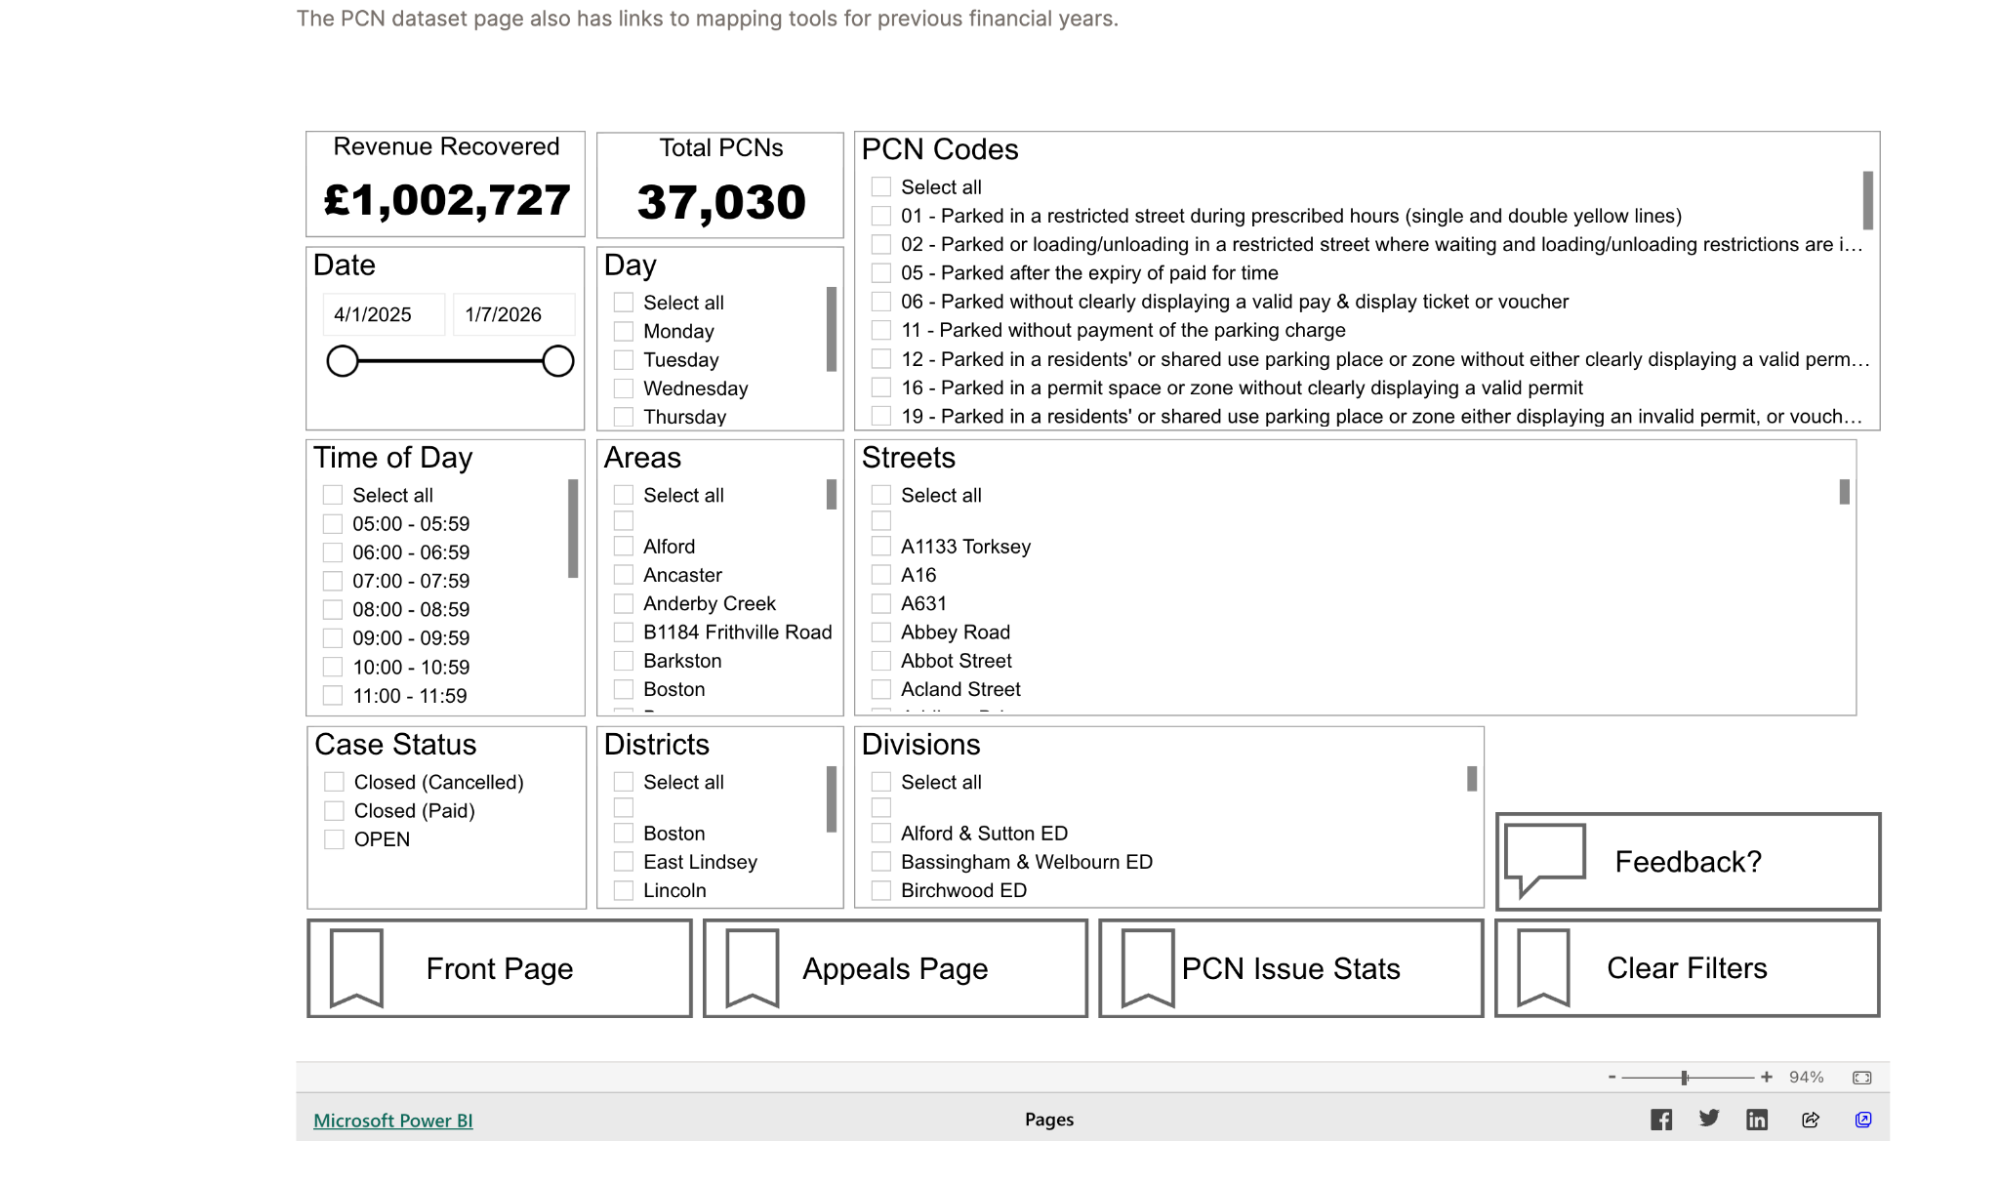Share report via Twitter icon
The height and width of the screenshot is (1186, 1999).
pyautogui.click(x=1708, y=1118)
